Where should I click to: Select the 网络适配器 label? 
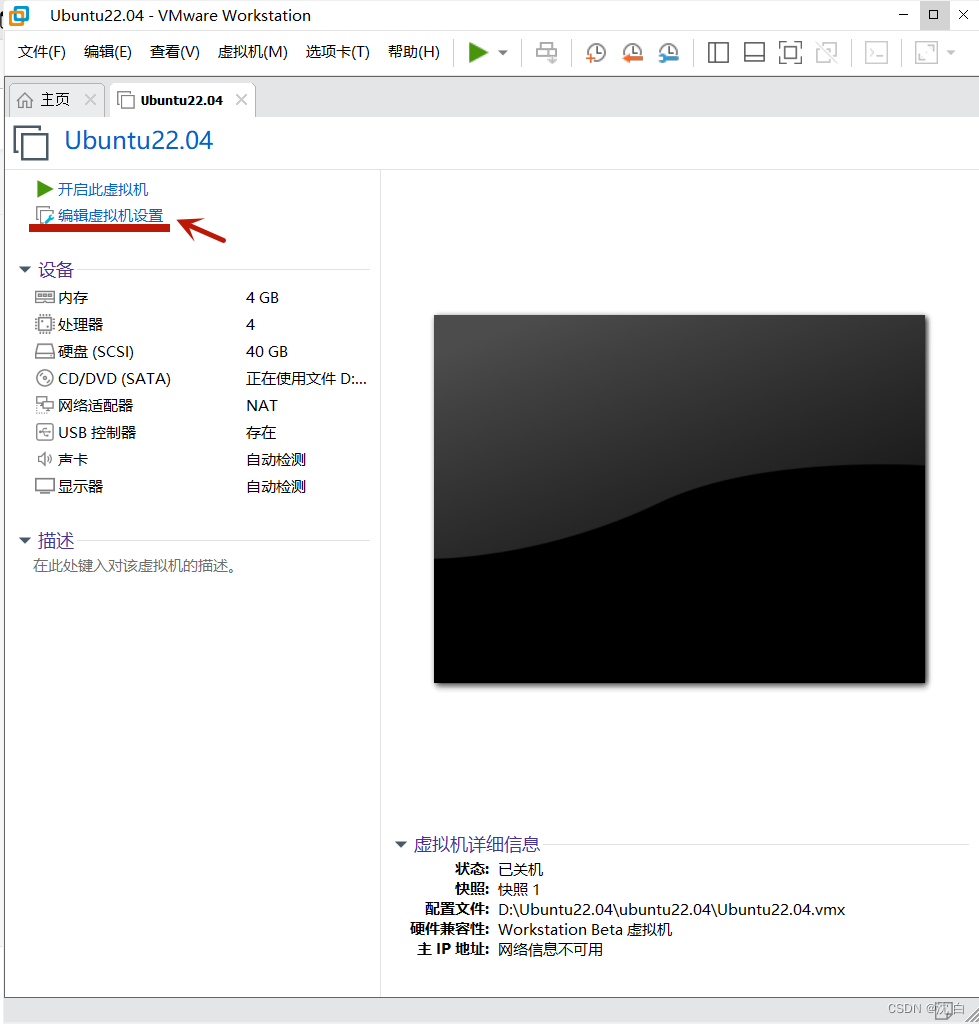[95, 406]
